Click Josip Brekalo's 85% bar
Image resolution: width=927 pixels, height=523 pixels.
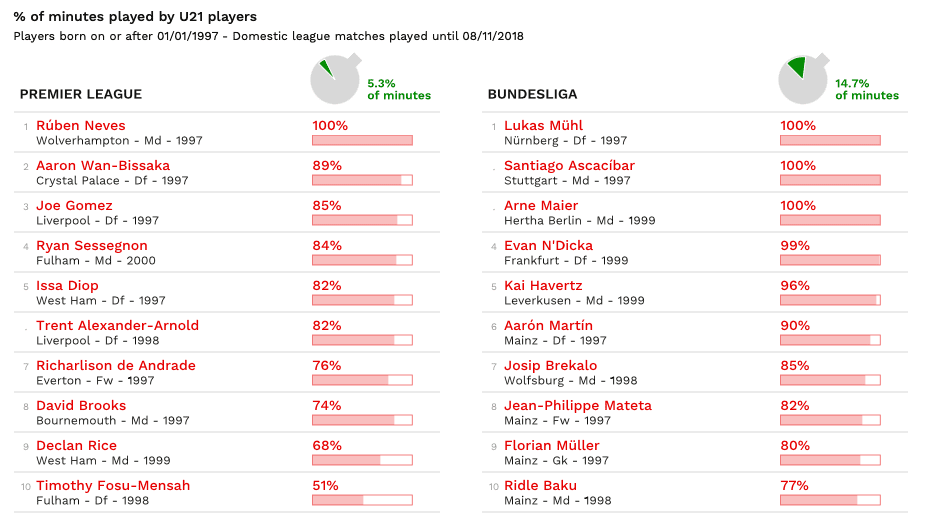[830, 380]
